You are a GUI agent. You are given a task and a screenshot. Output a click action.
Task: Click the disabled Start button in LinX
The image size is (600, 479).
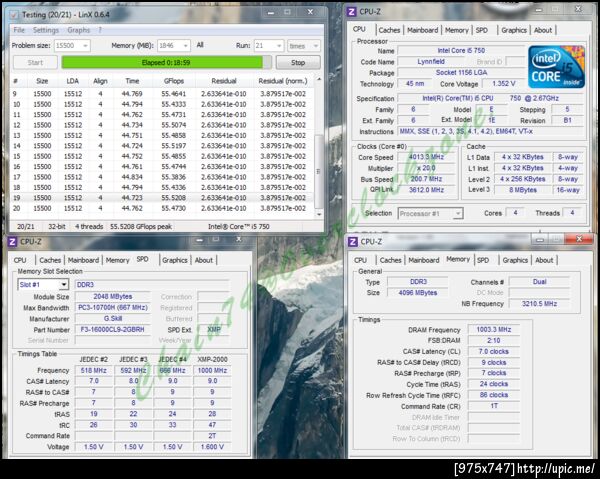(35, 62)
